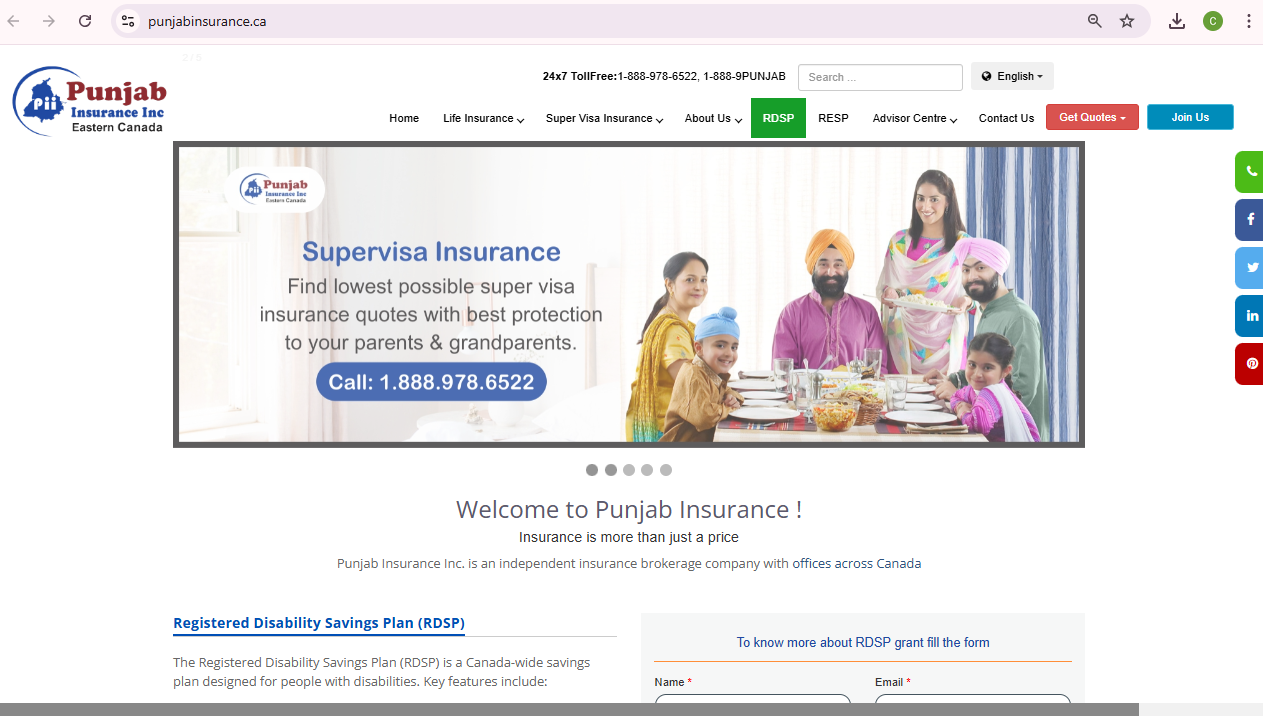Viewport: 1263px width, 716px height.
Task: Open the Get Quotes dropdown button
Action: tap(1092, 117)
